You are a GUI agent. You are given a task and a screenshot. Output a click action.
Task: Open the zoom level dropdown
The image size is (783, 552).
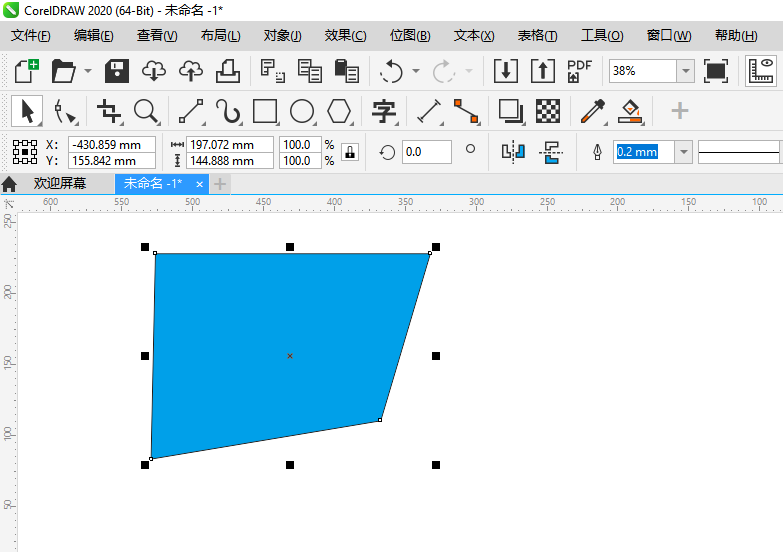685,71
